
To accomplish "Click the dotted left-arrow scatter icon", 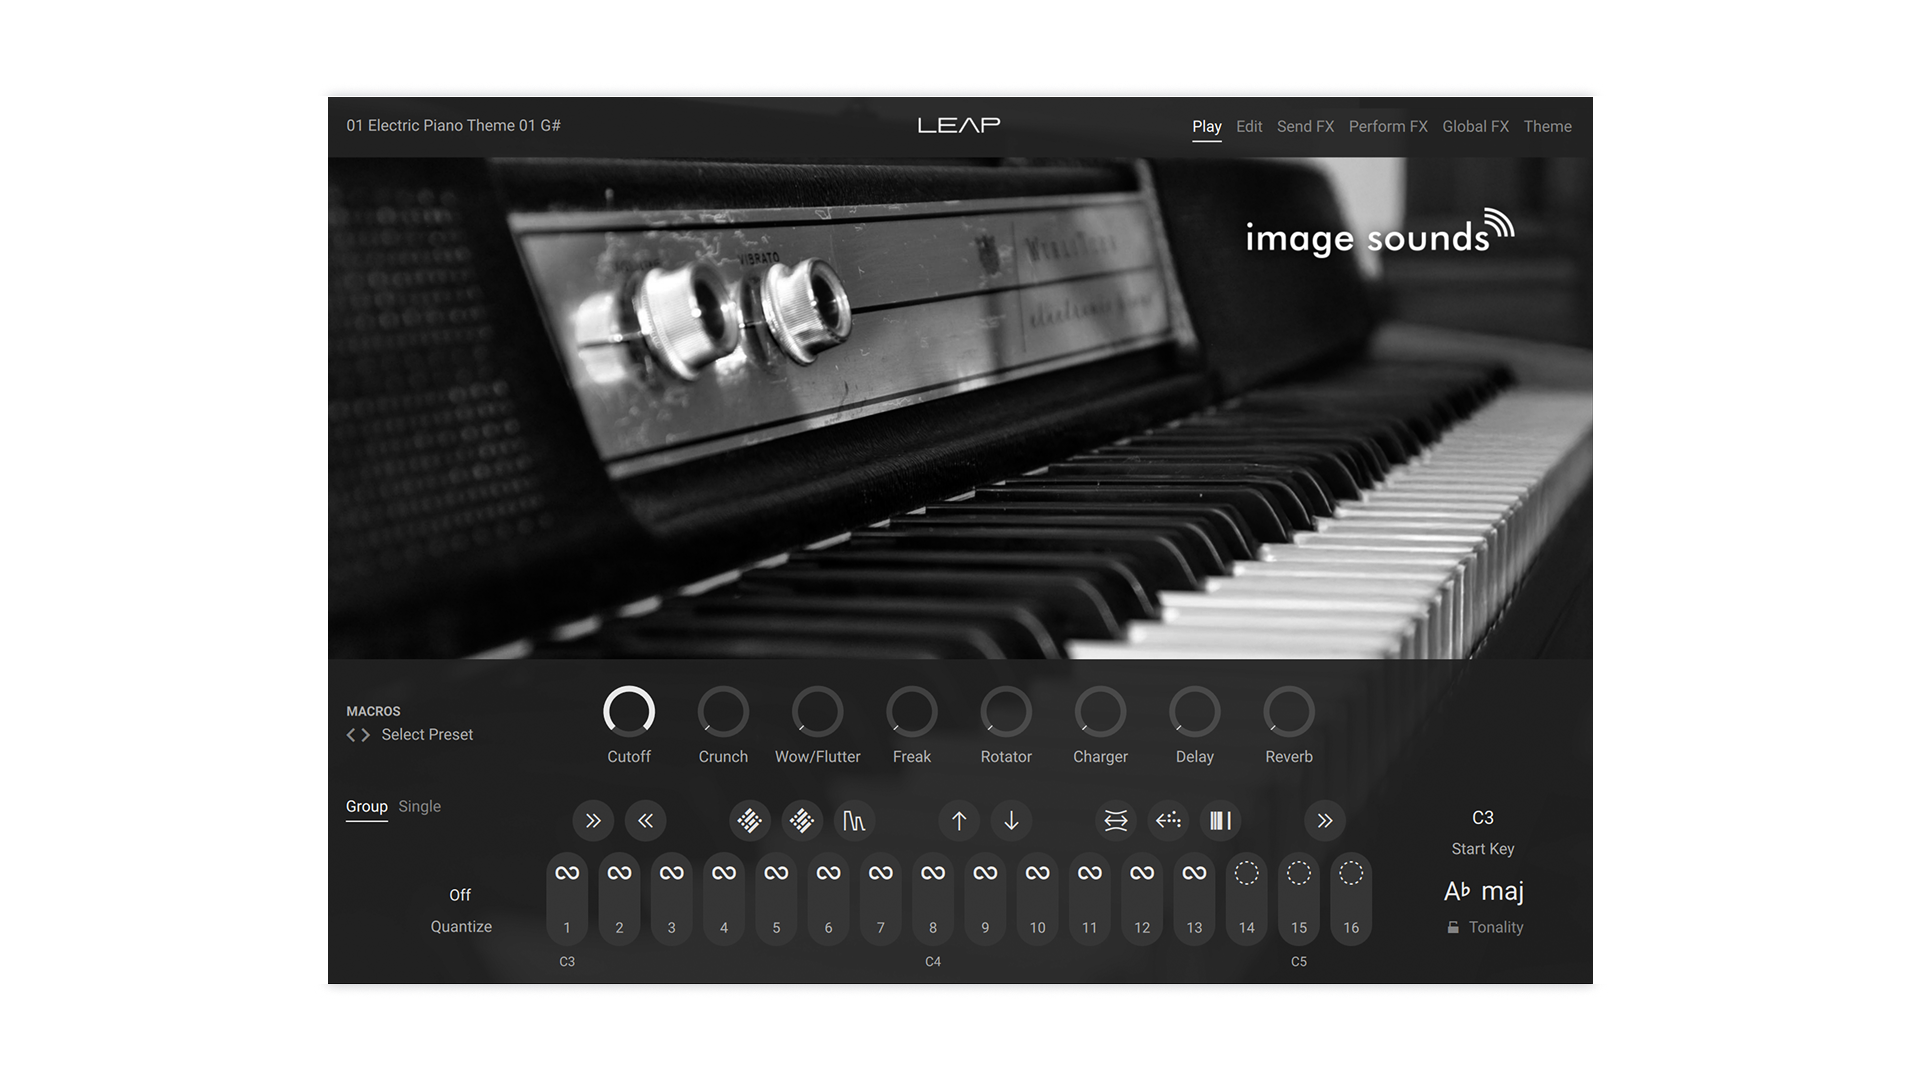I will (x=1167, y=820).
